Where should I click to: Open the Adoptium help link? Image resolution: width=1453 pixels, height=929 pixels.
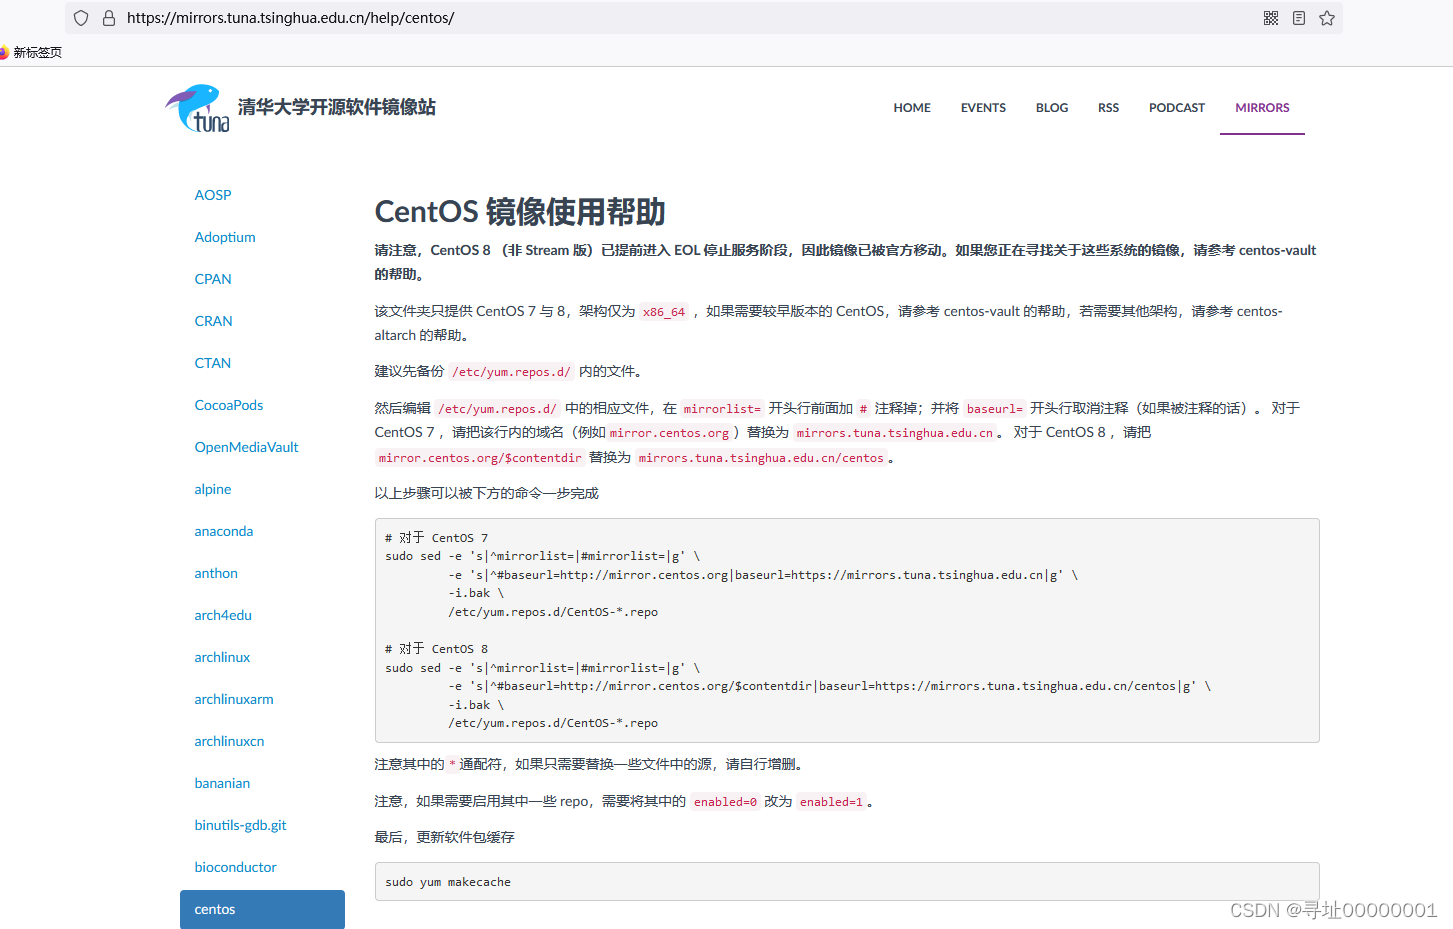(225, 237)
